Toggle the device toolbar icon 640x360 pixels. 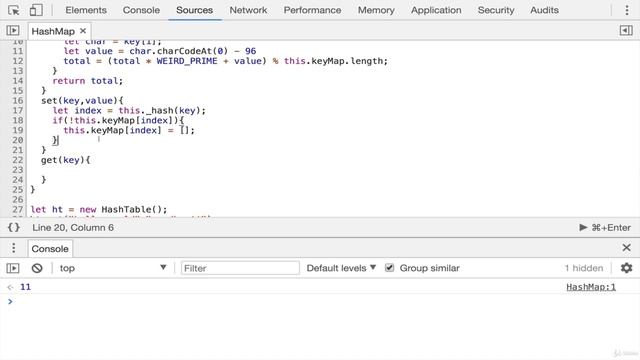[x=36, y=10]
